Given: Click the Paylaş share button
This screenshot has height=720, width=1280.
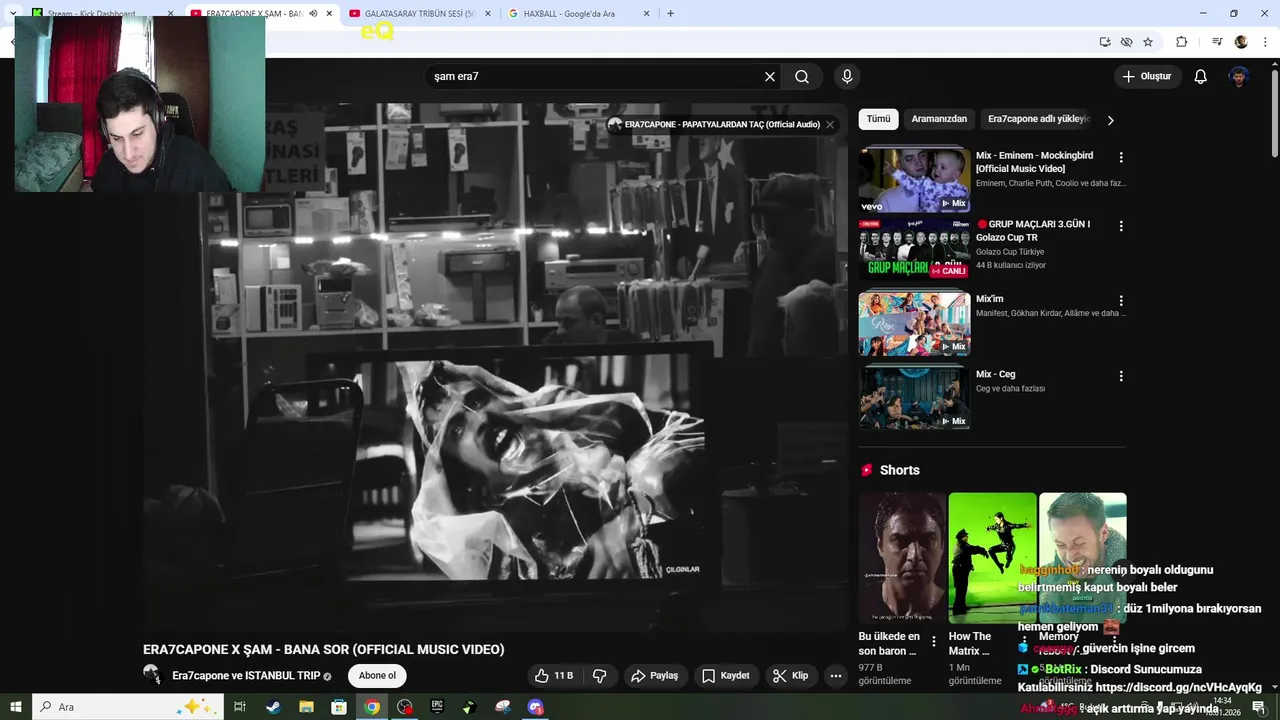Looking at the screenshot, I should pos(654,676).
